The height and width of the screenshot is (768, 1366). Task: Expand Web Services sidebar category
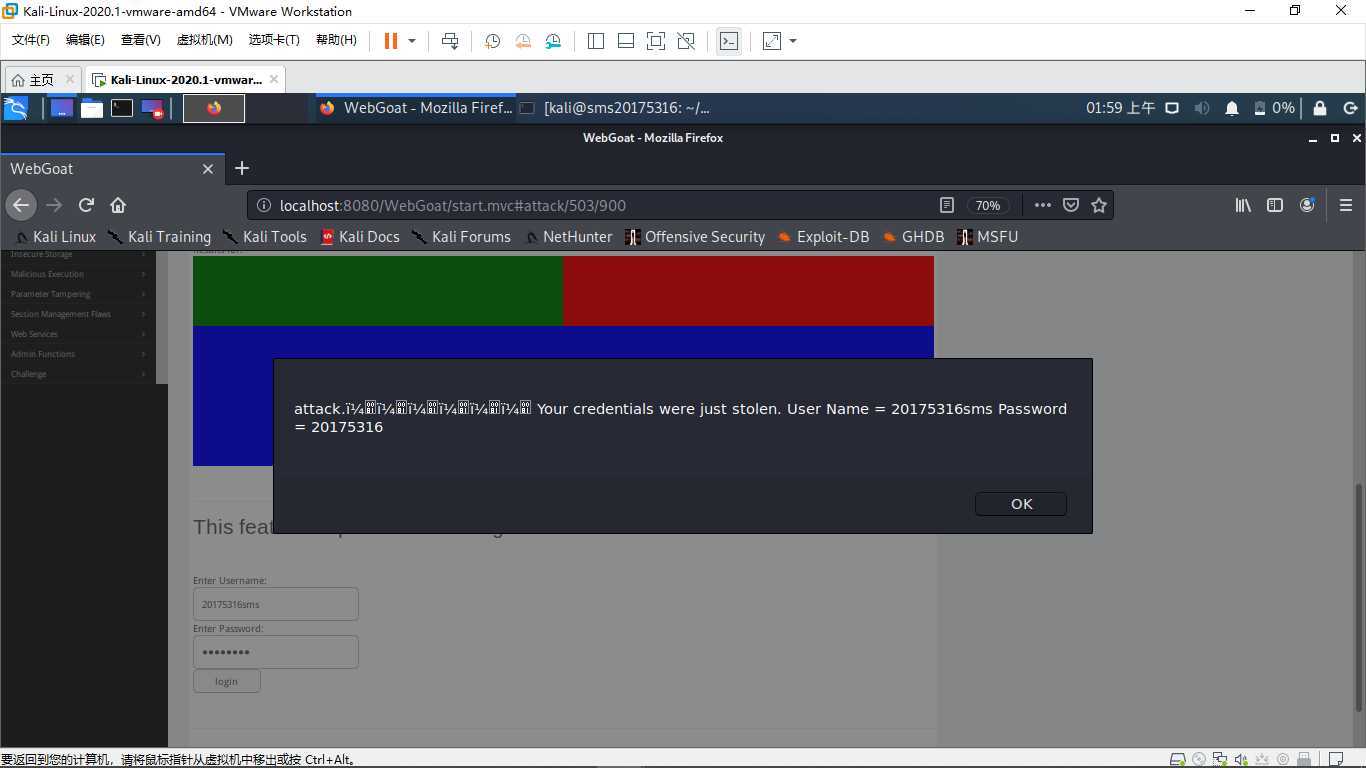point(78,334)
